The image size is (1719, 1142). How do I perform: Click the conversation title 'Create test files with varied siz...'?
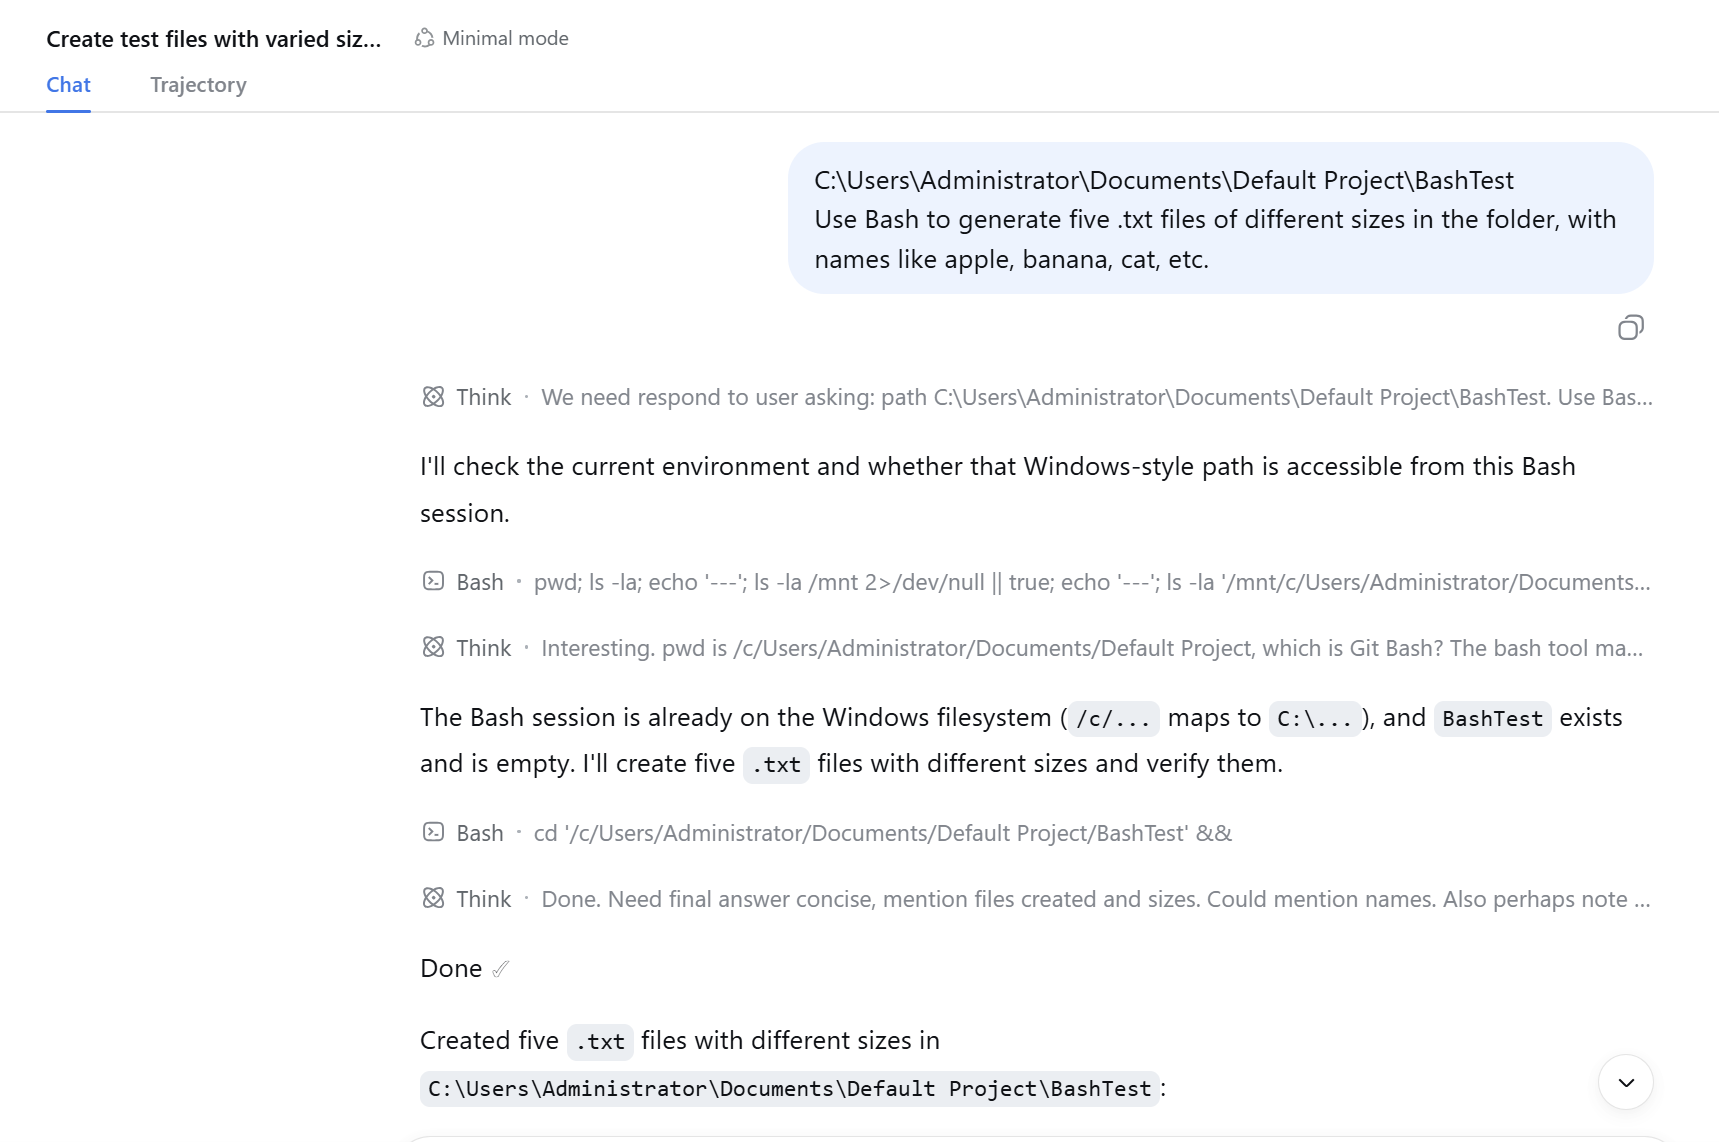point(214,39)
